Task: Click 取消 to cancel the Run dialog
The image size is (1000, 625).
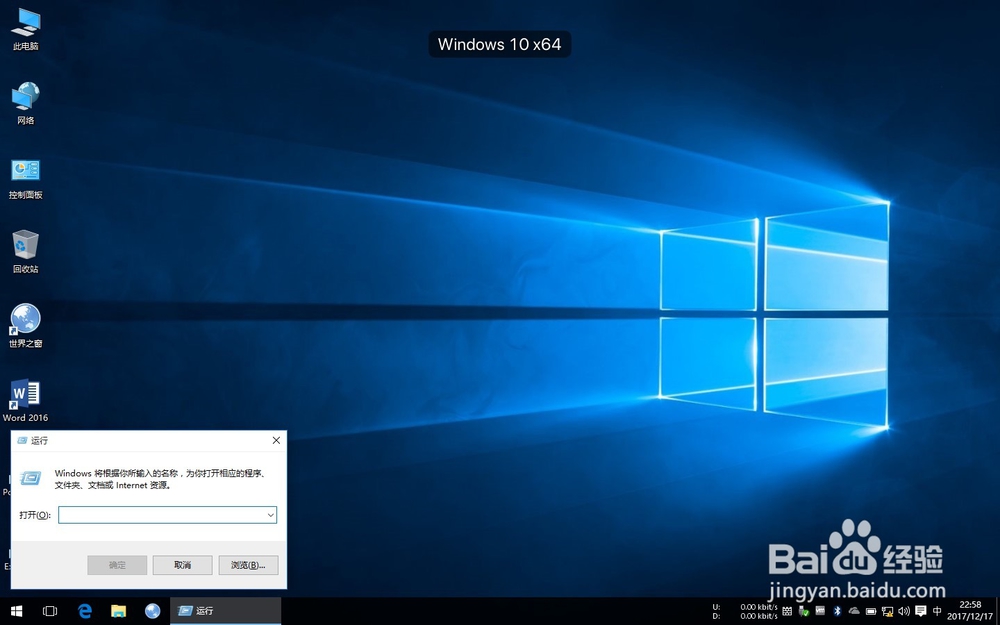Action: 182,565
